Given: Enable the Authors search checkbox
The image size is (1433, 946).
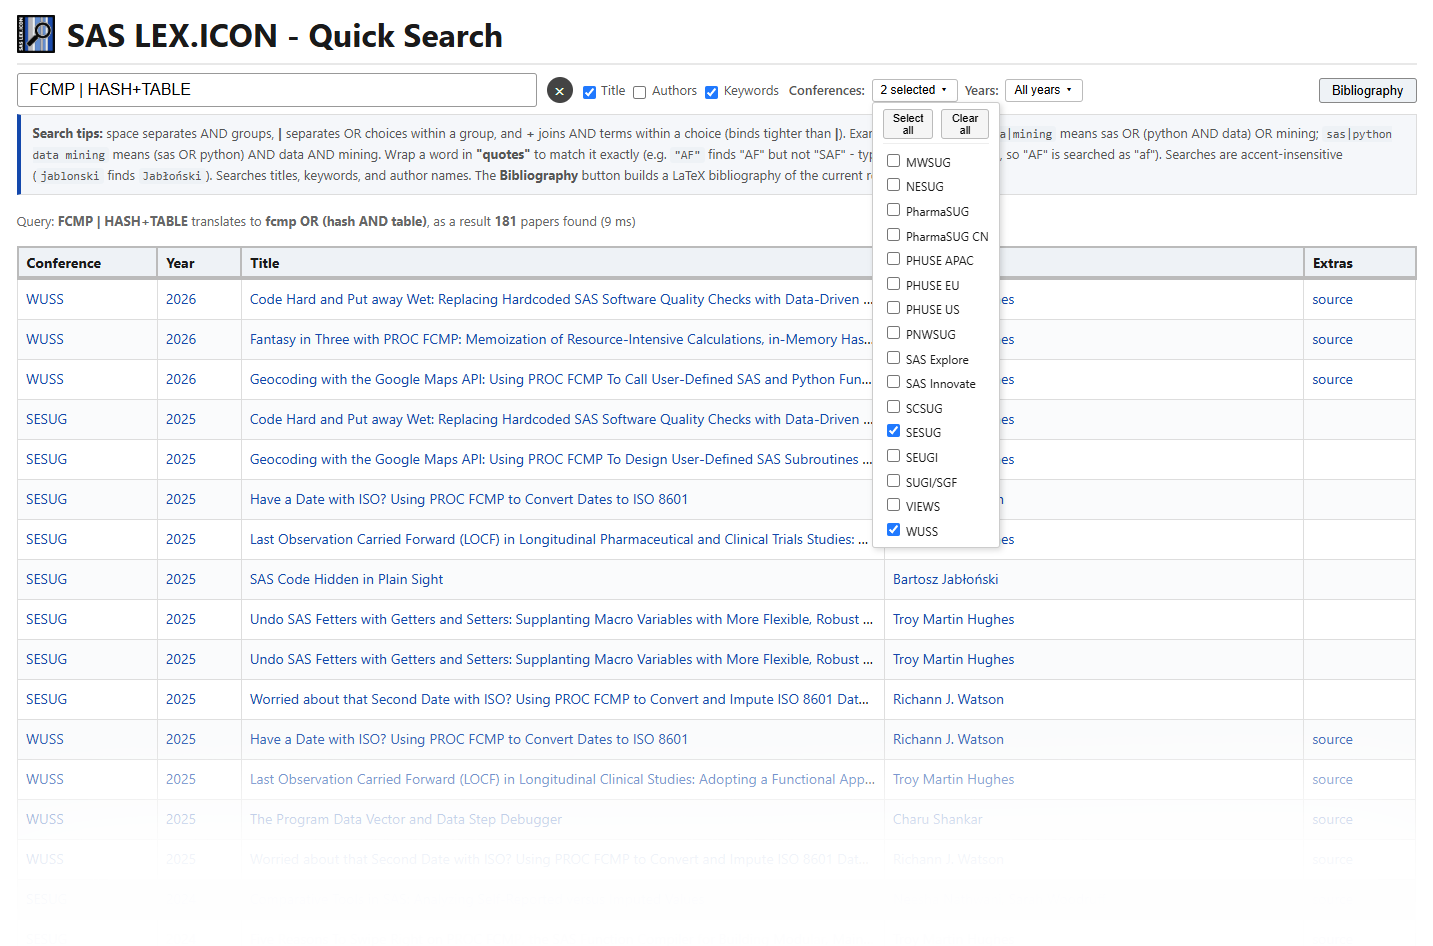Looking at the screenshot, I should 640,92.
